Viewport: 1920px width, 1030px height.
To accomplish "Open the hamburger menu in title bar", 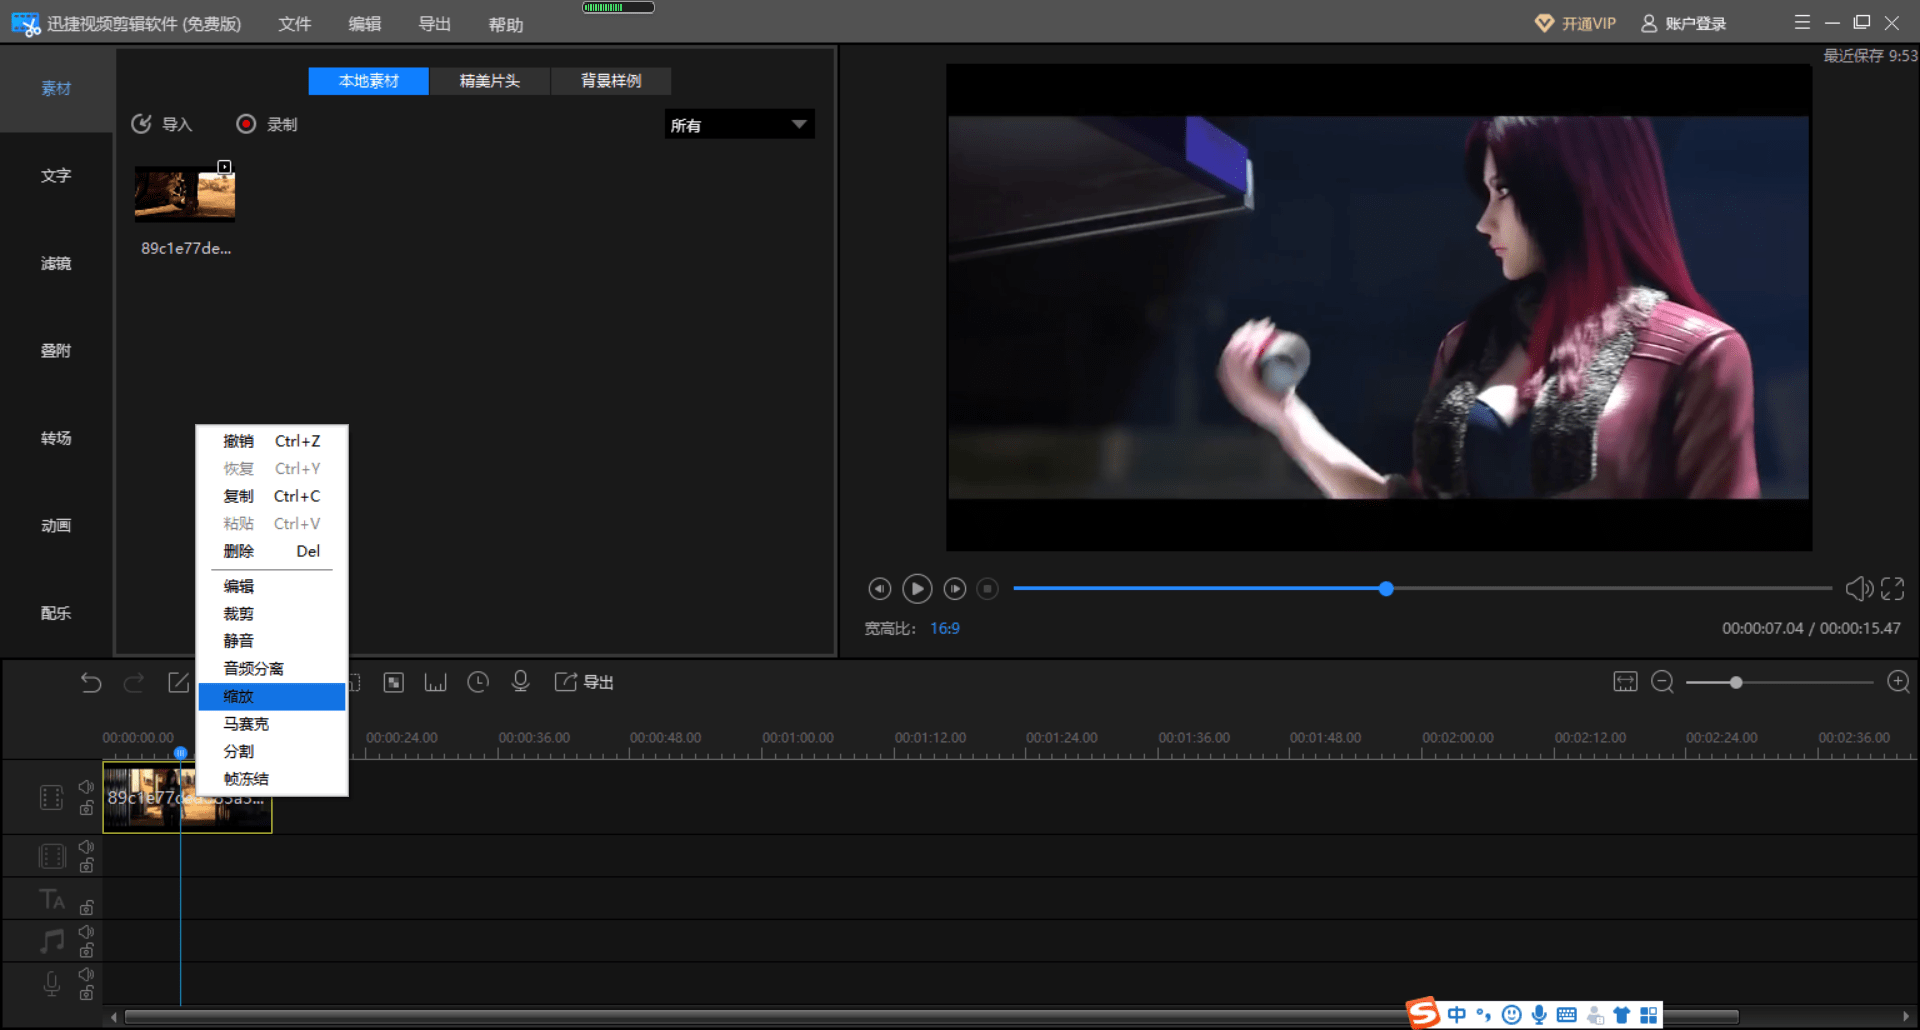I will pos(1802,23).
